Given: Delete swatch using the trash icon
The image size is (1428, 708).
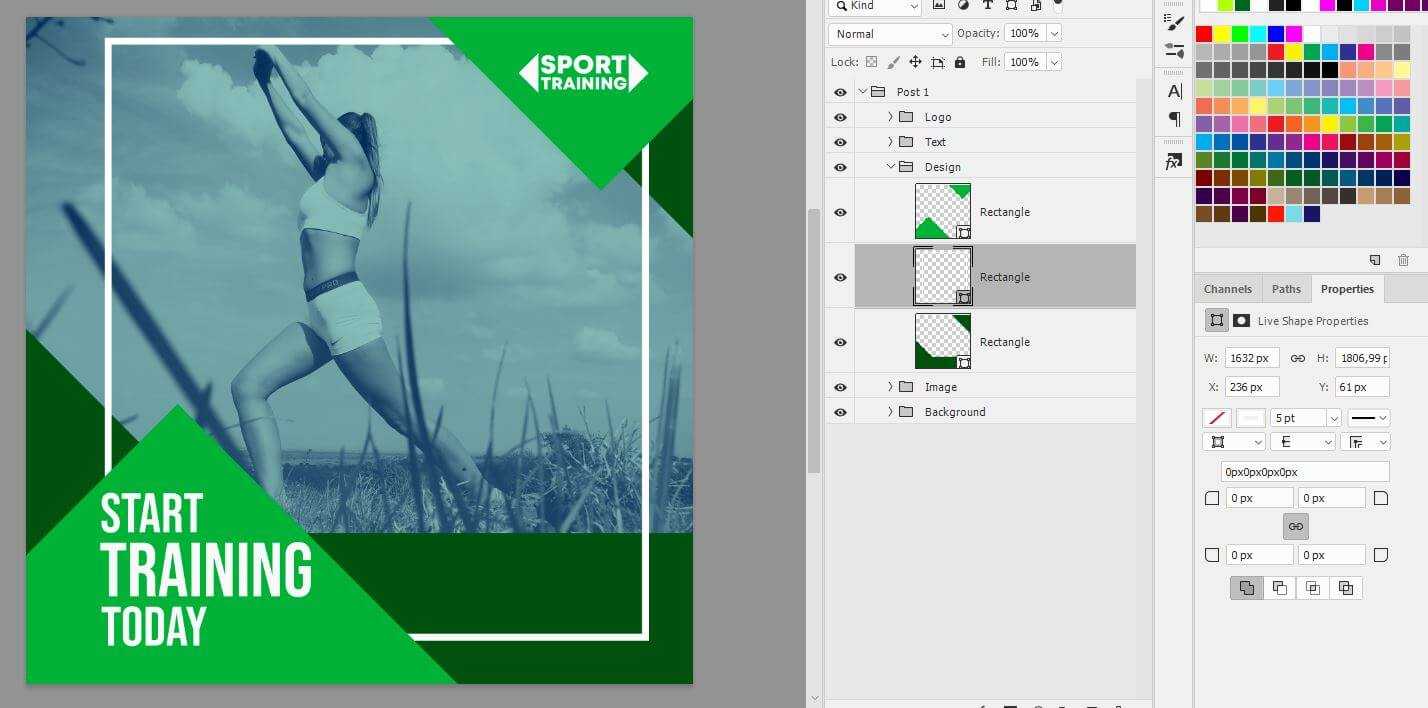Looking at the screenshot, I should [1403, 260].
